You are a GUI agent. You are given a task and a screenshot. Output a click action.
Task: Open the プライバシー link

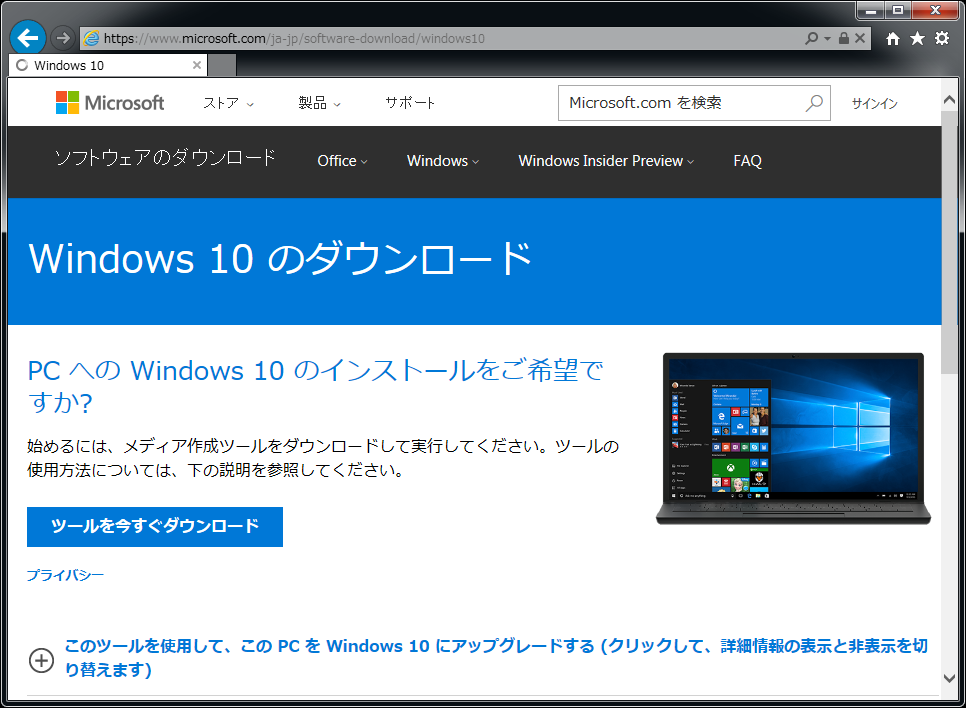65,575
